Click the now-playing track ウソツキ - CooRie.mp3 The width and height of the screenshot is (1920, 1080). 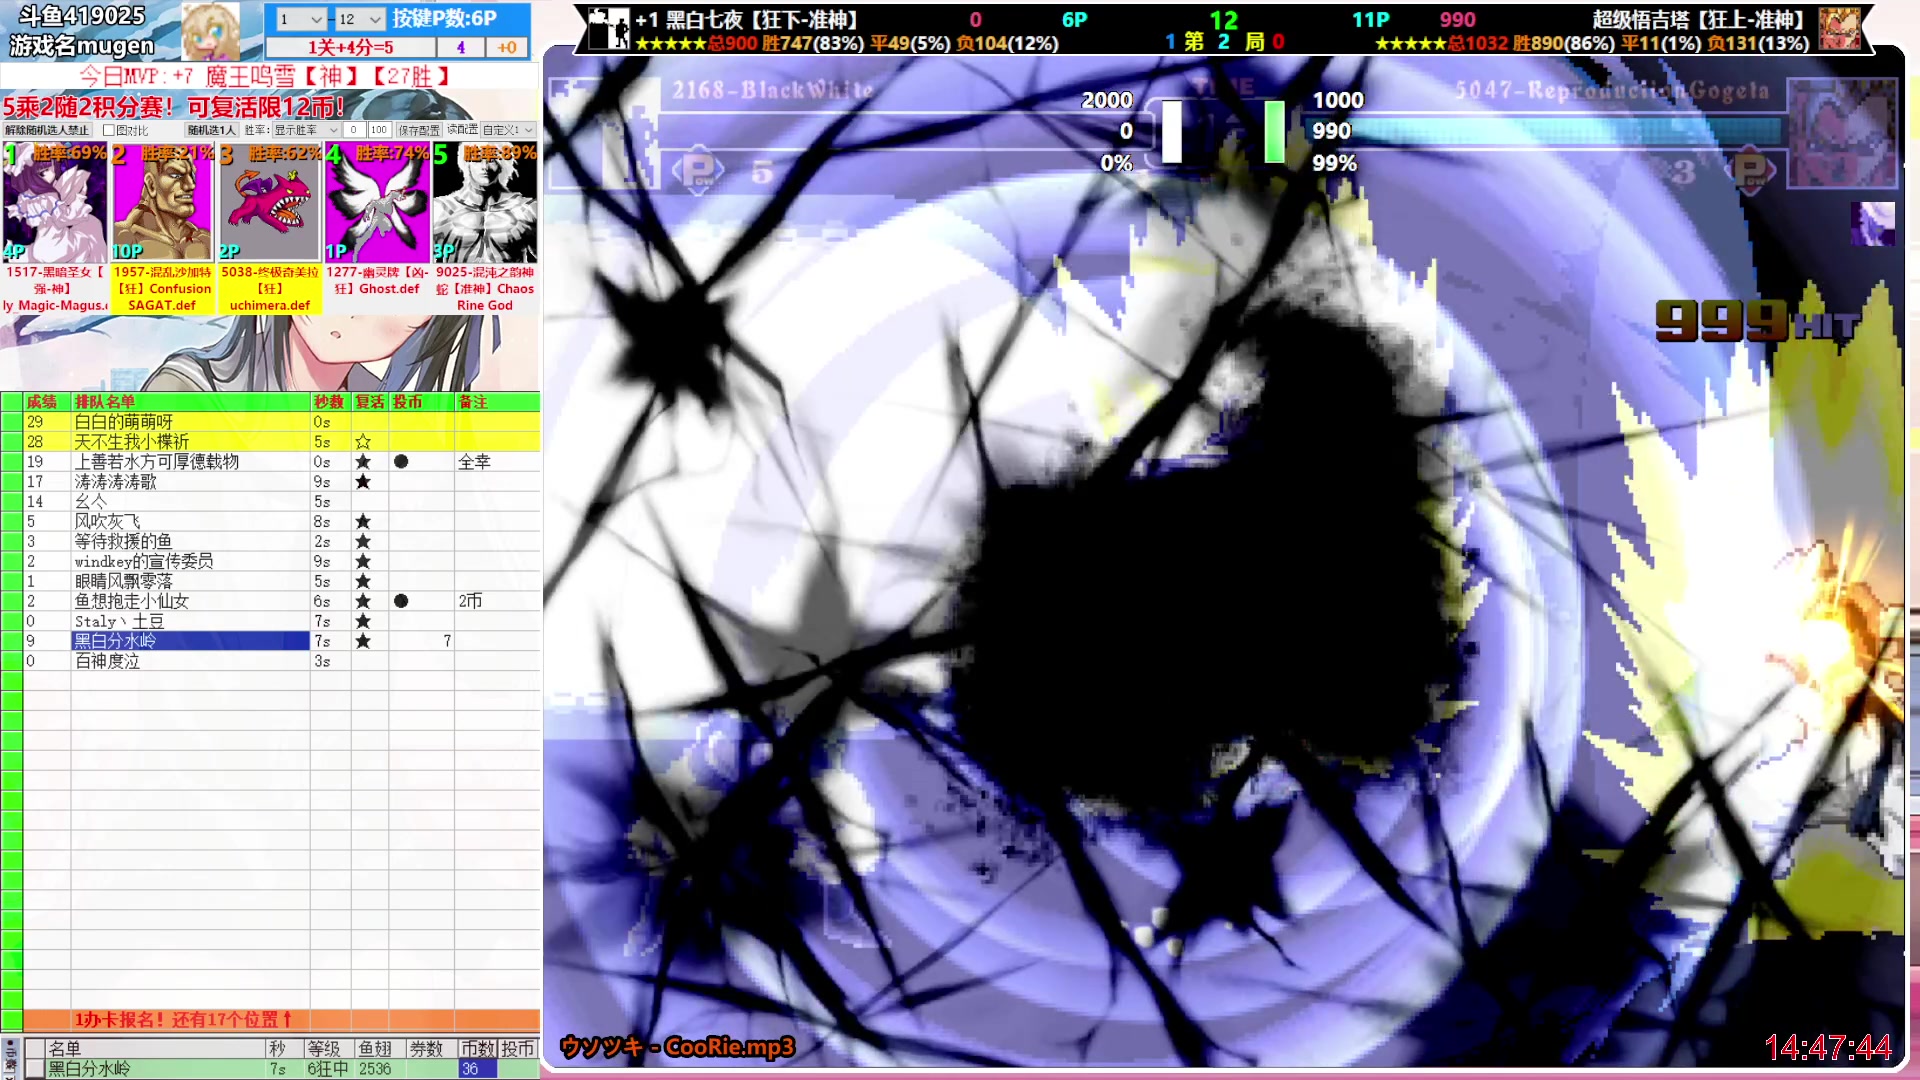click(677, 1047)
